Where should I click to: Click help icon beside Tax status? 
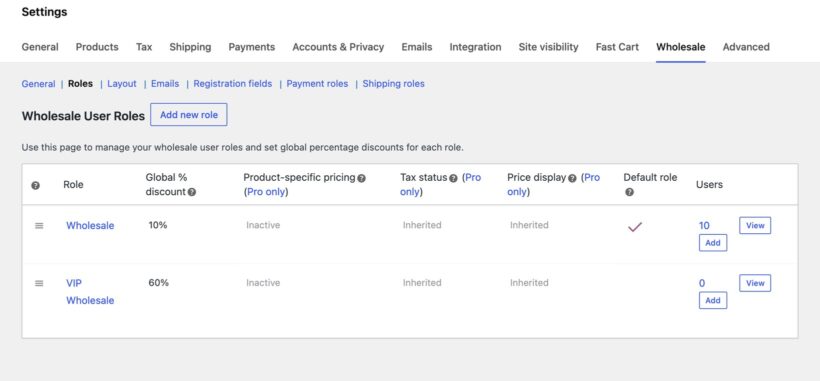[x=453, y=178]
